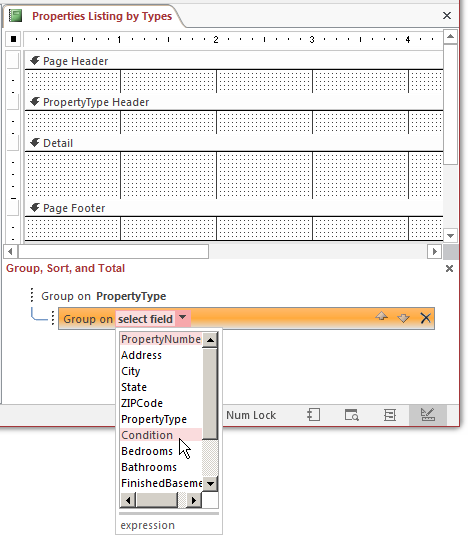470x543 pixels.
Task: Select Bathrooms in the field list
Action: click(161, 467)
